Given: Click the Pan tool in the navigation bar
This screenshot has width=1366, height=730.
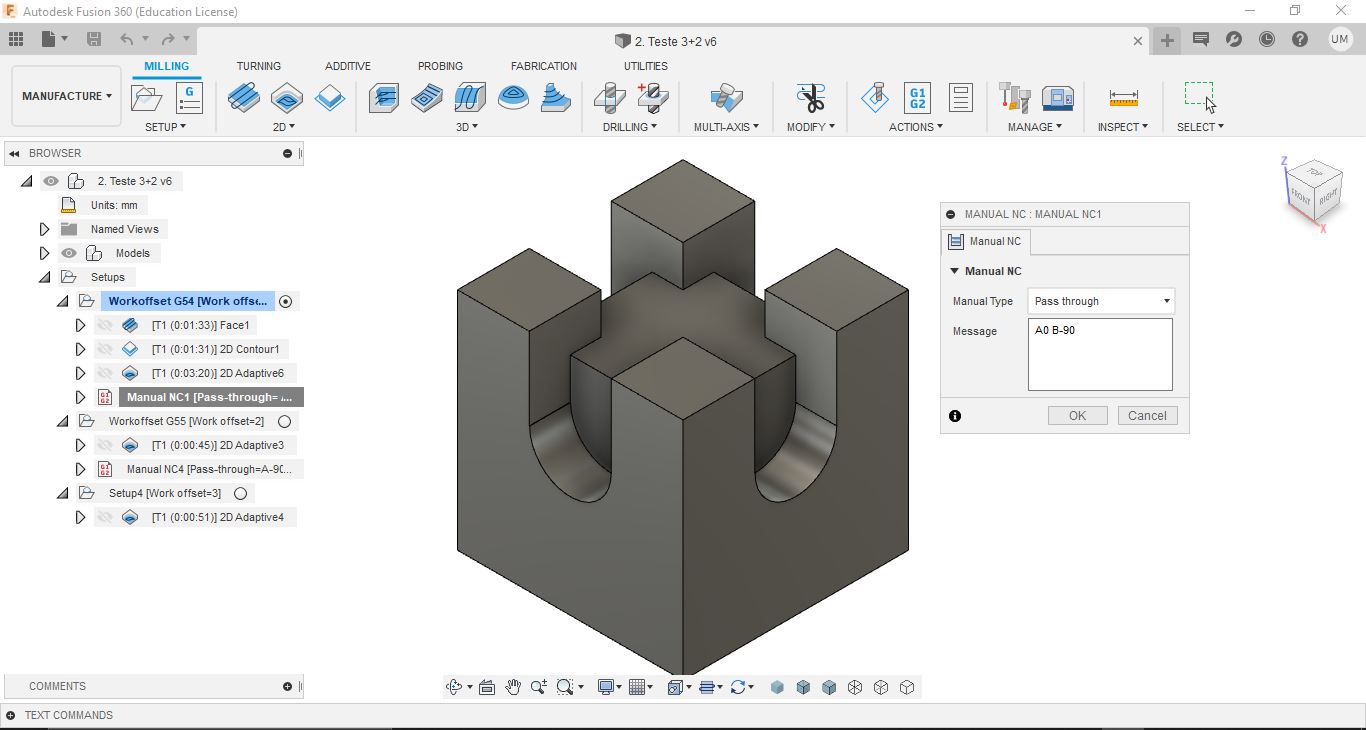Looking at the screenshot, I should tap(513, 687).
